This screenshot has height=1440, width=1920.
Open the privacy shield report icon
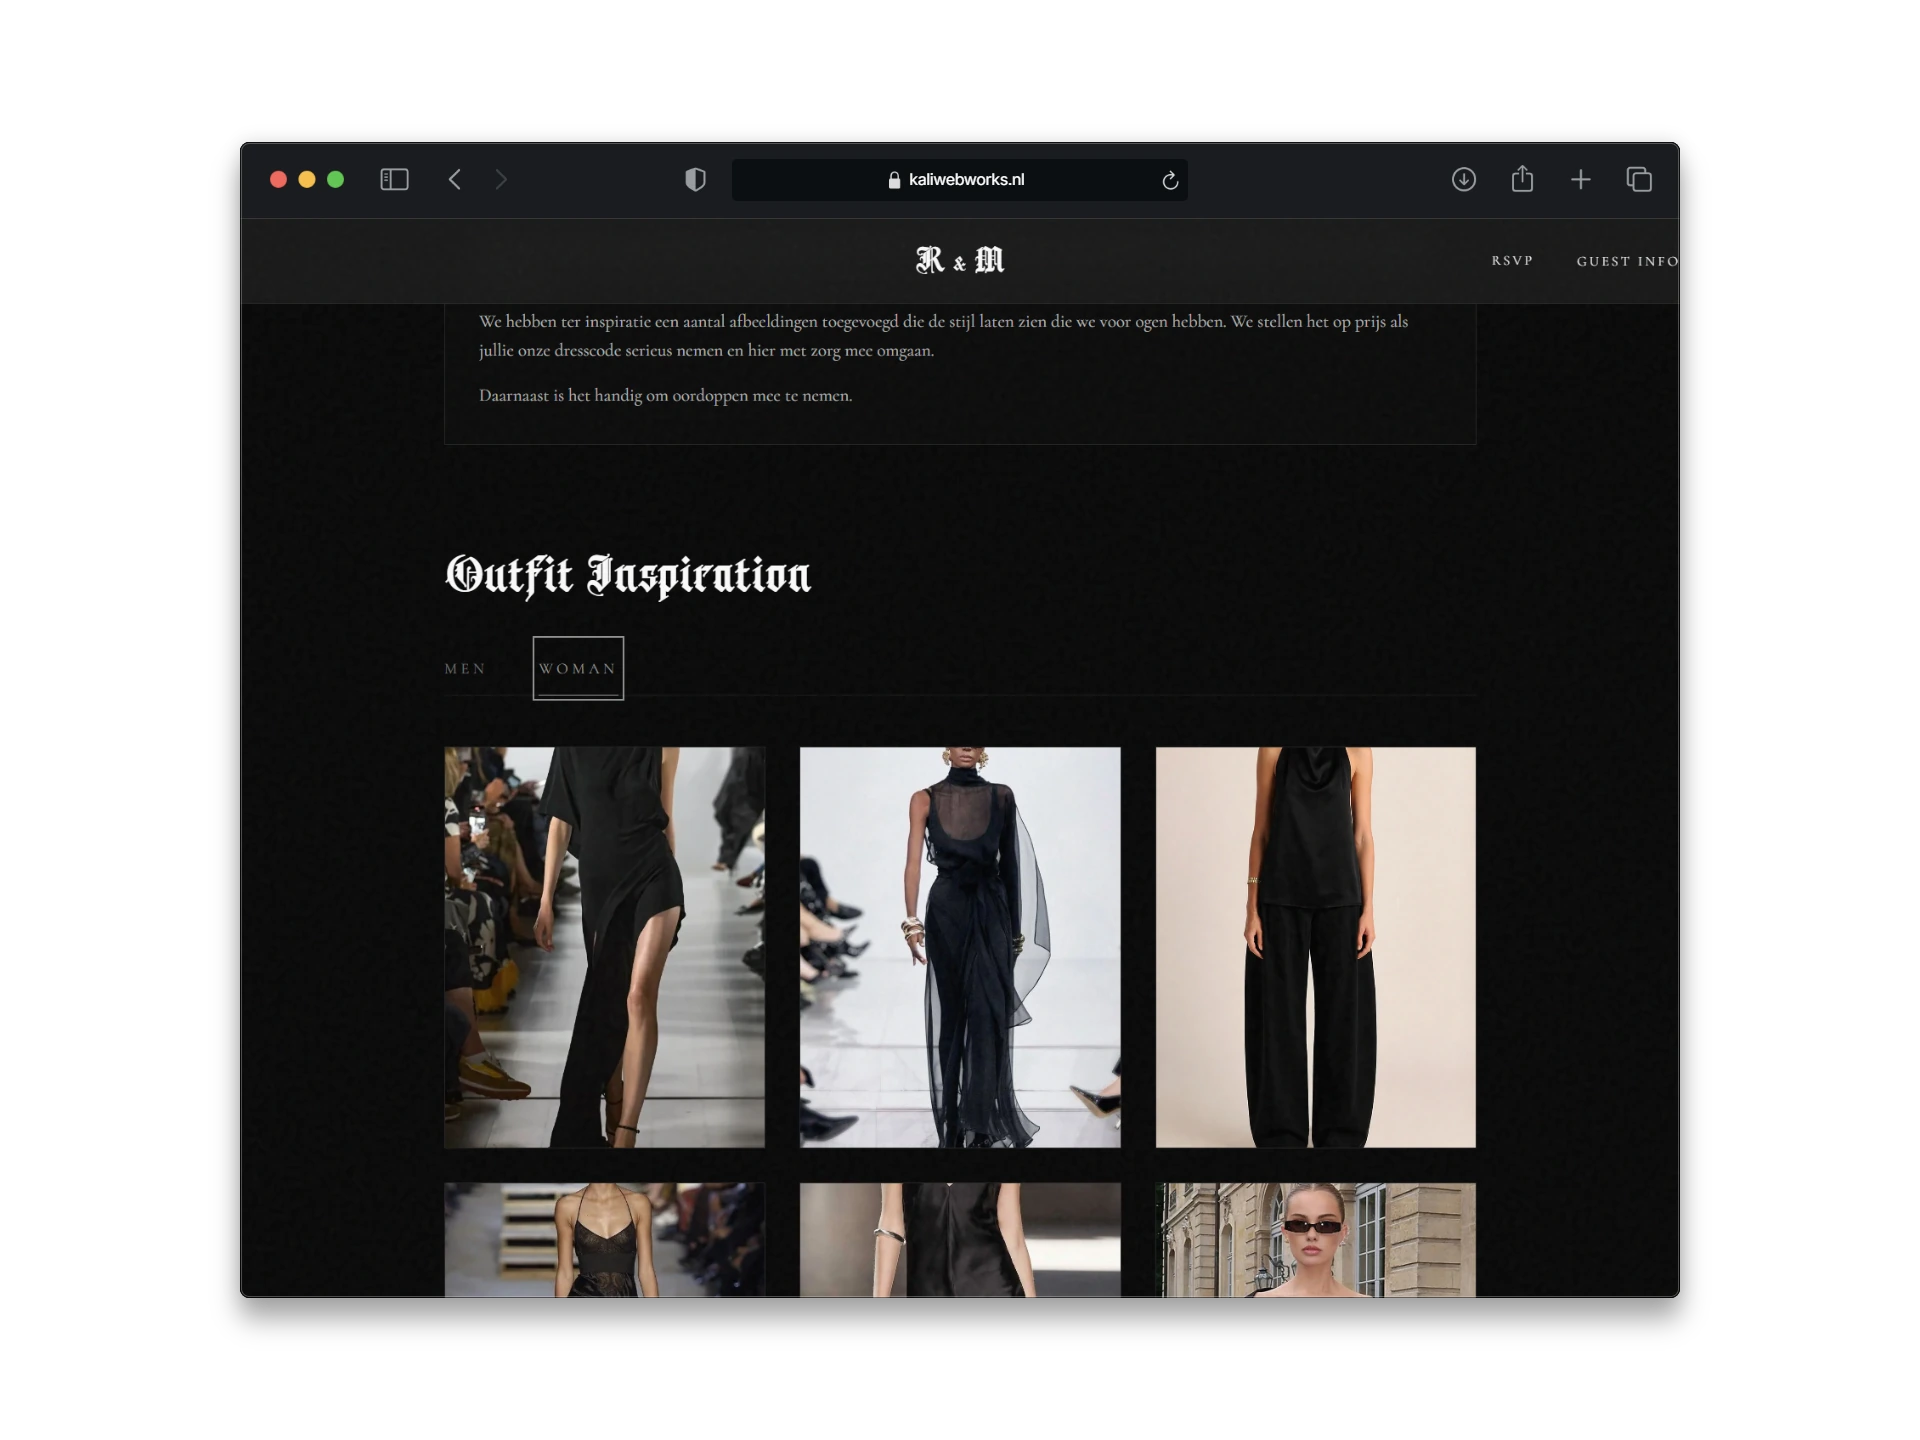click(695, 179)
